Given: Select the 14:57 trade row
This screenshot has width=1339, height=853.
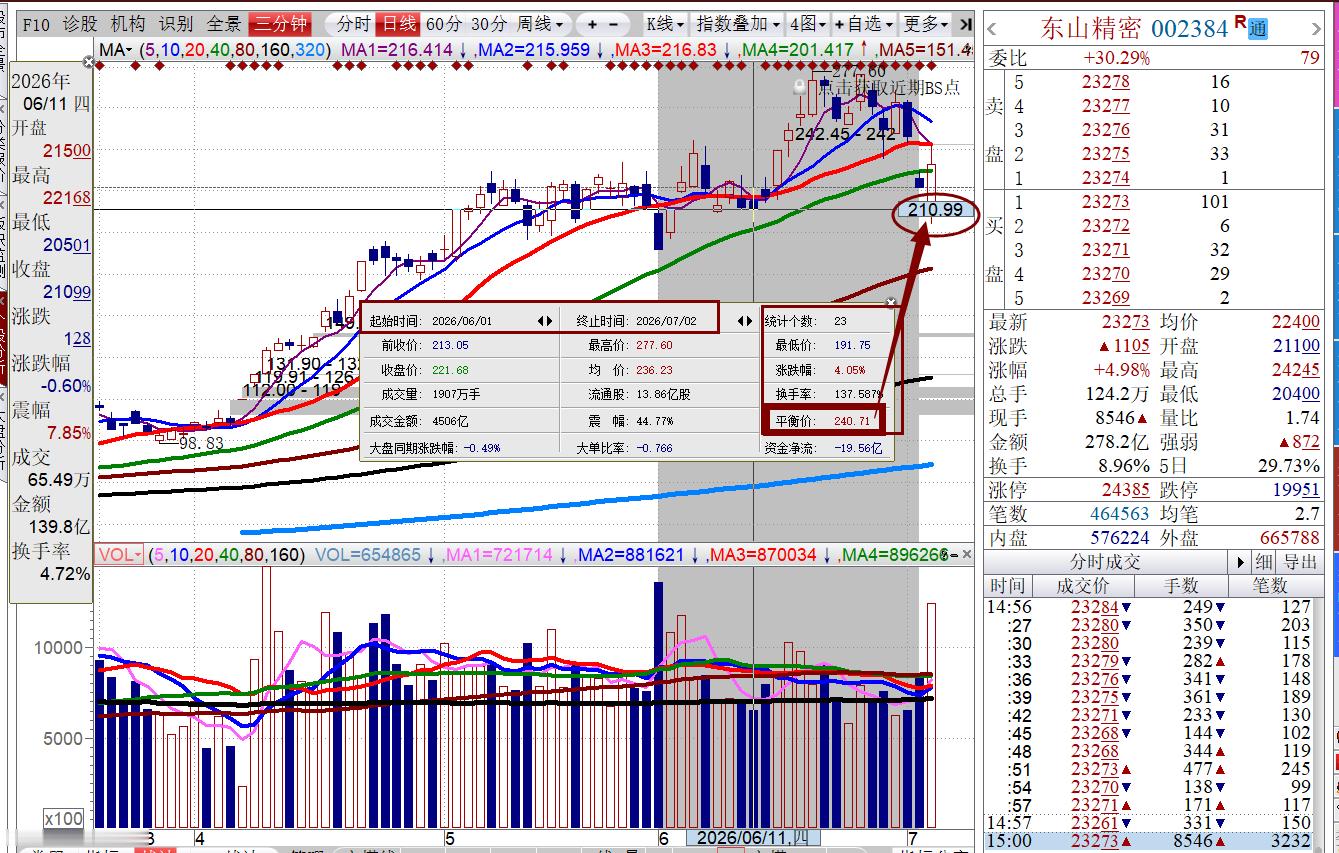Looking at the screenshot, I should point(1155,823).
